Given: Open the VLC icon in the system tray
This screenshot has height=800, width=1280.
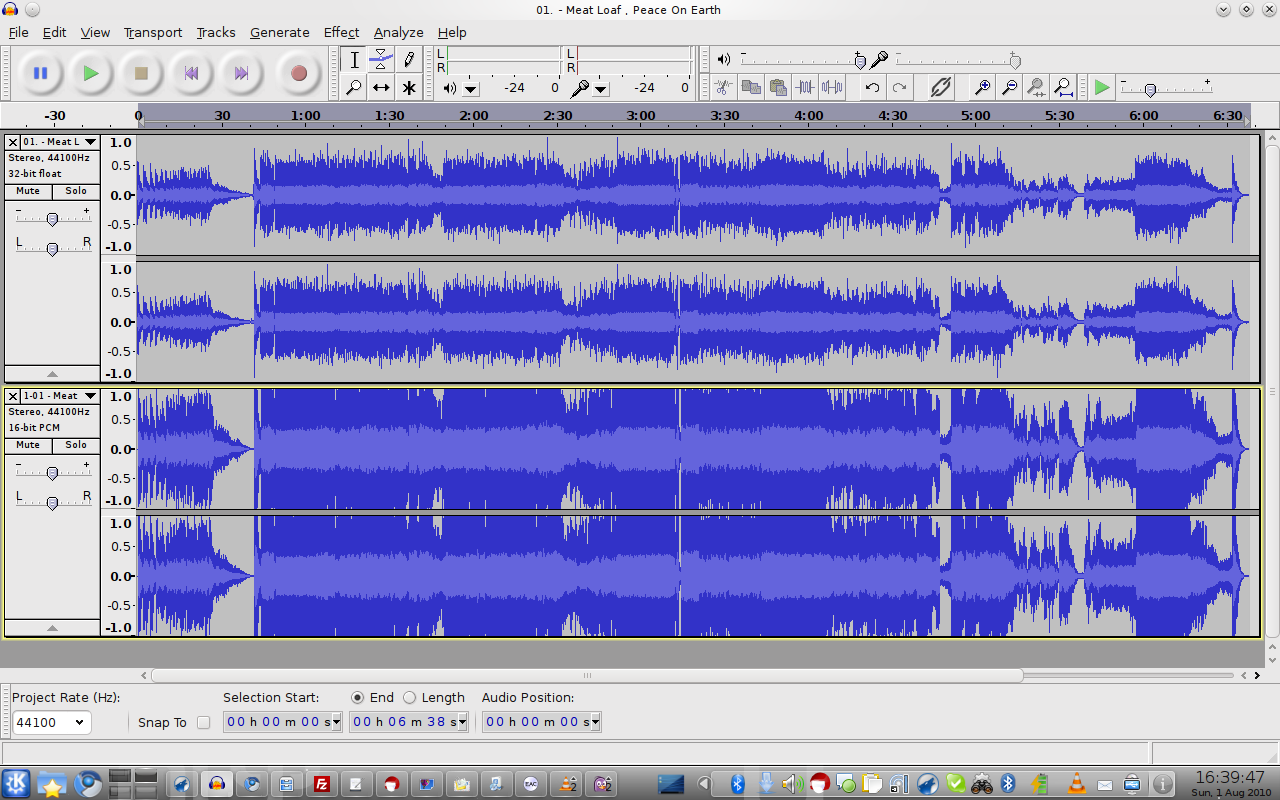Looking at the screenshot, I should [1077, 784].
